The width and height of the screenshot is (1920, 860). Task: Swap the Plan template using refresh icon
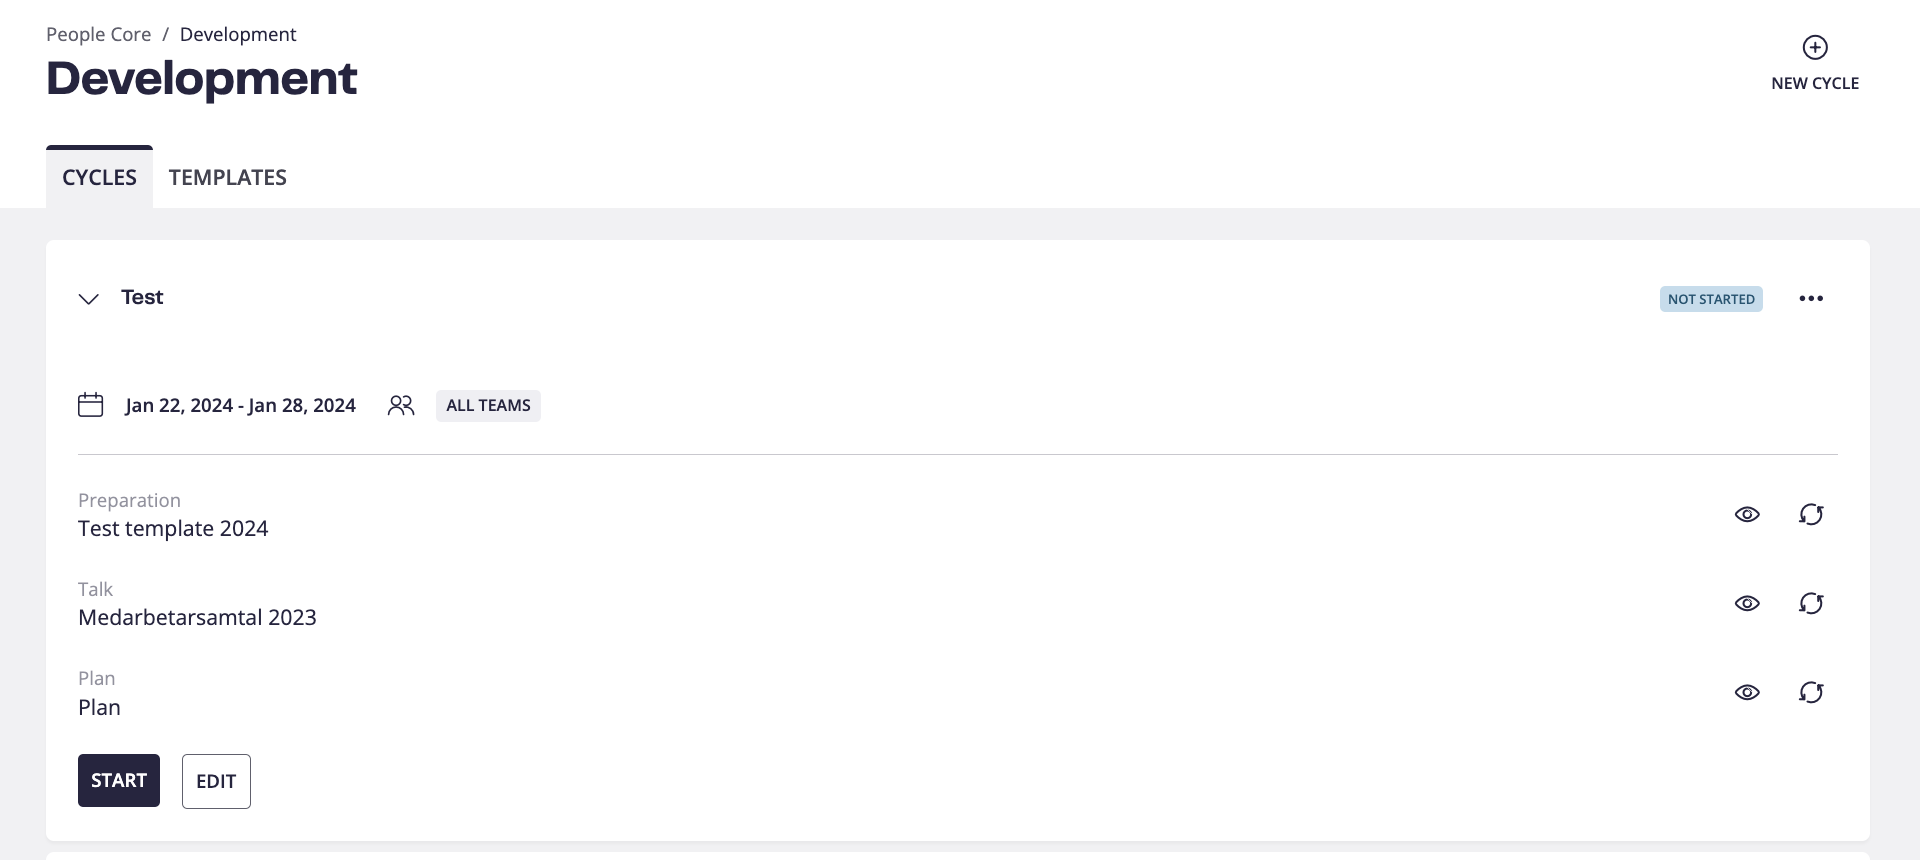[1811, 692]
